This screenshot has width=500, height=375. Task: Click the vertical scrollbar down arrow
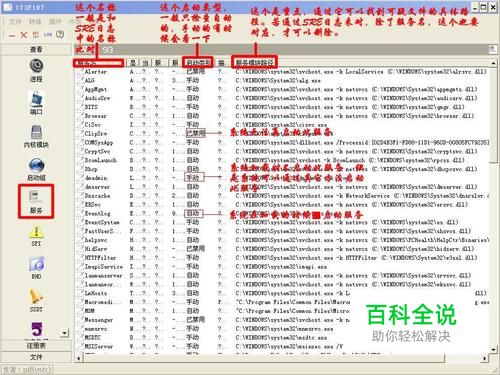click(493, 350)
